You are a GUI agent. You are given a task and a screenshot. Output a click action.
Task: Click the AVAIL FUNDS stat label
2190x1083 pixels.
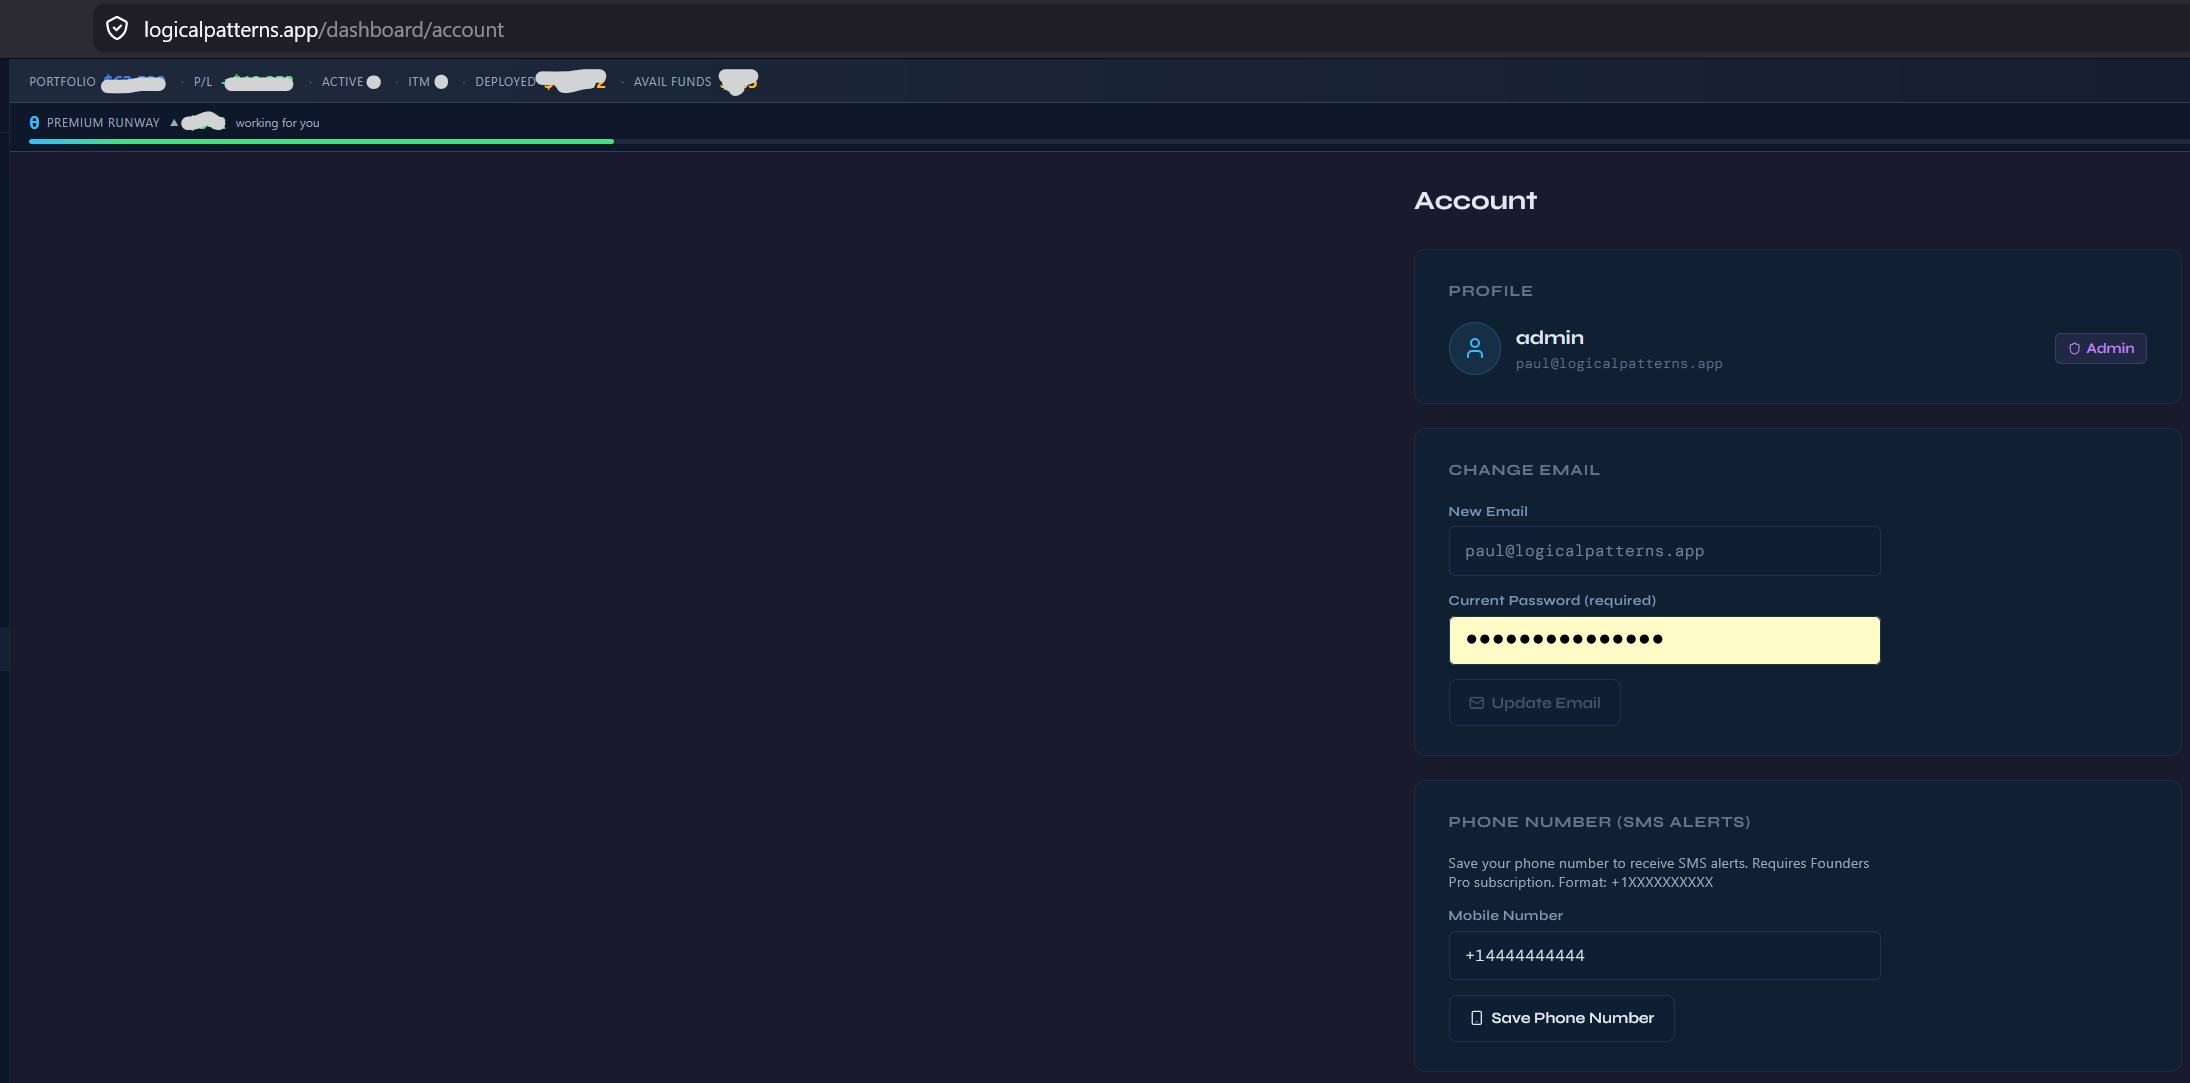tap(672, 82)
